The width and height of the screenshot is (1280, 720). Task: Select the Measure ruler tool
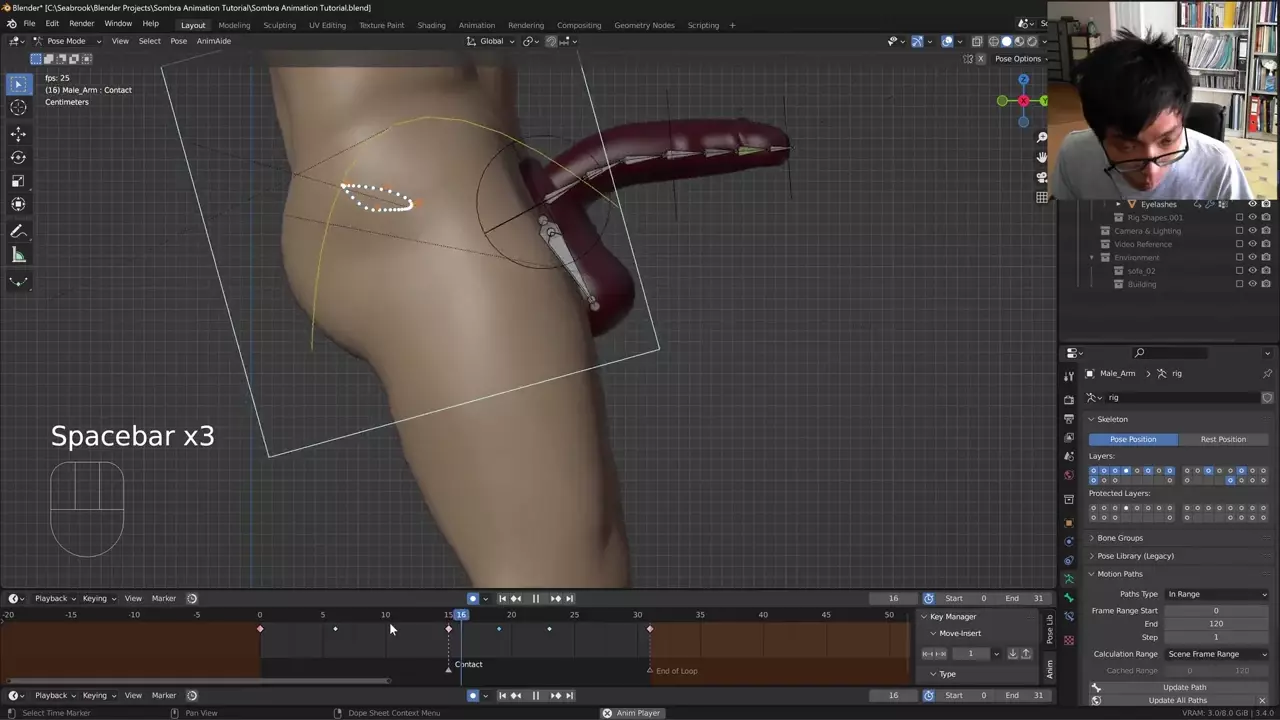point(18,255)
